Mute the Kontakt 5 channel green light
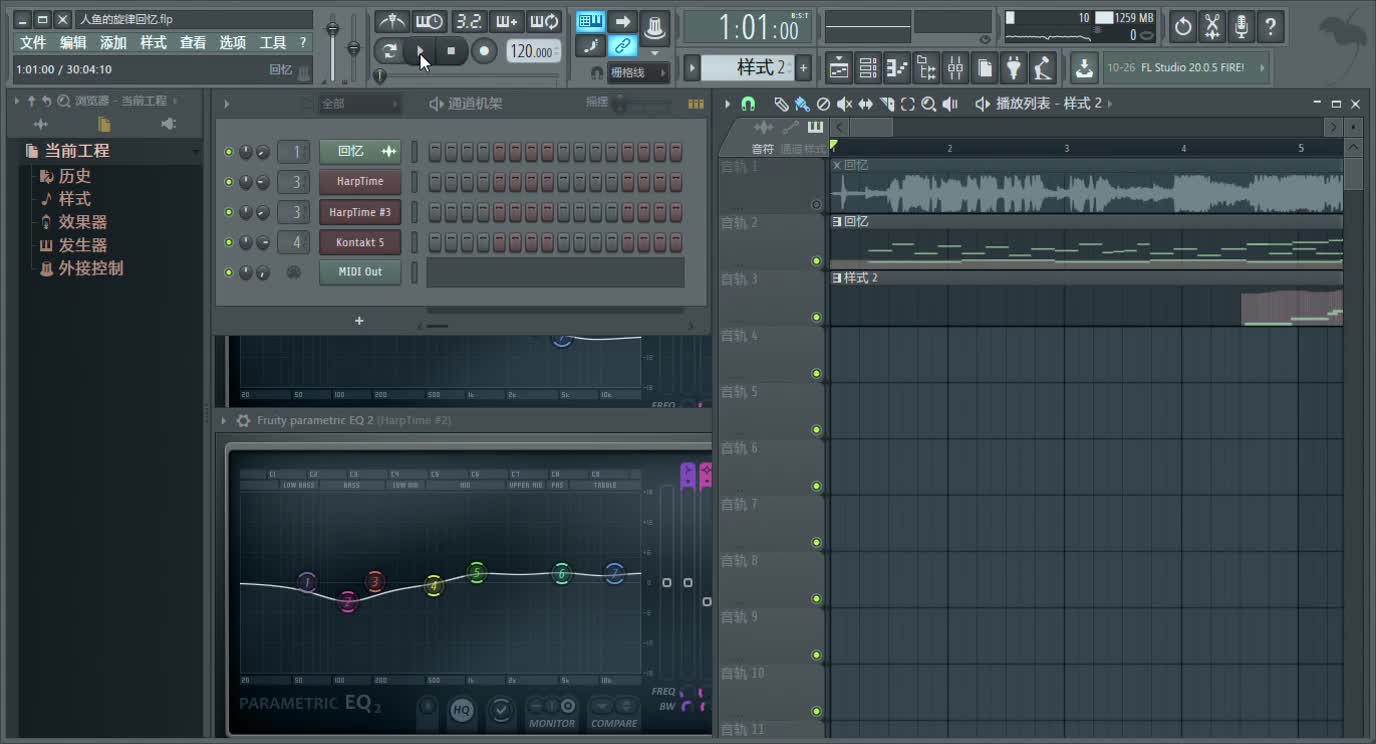The image size is (1376, 744). 229,242
